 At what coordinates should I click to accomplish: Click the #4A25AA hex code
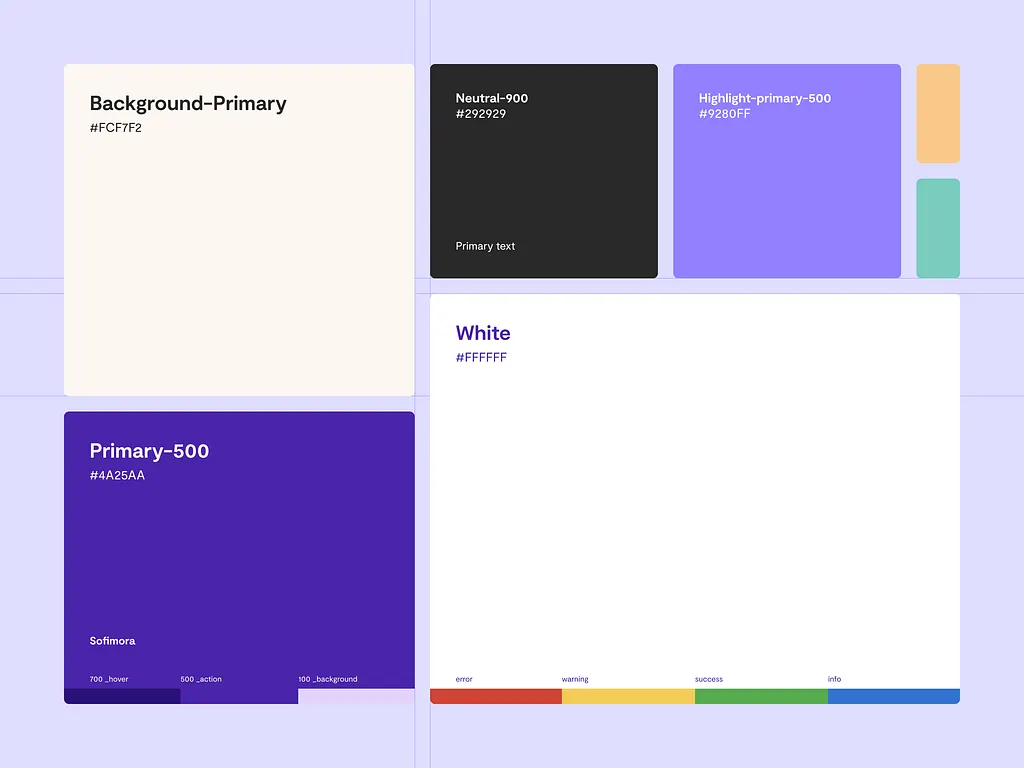tap(117, 476)
